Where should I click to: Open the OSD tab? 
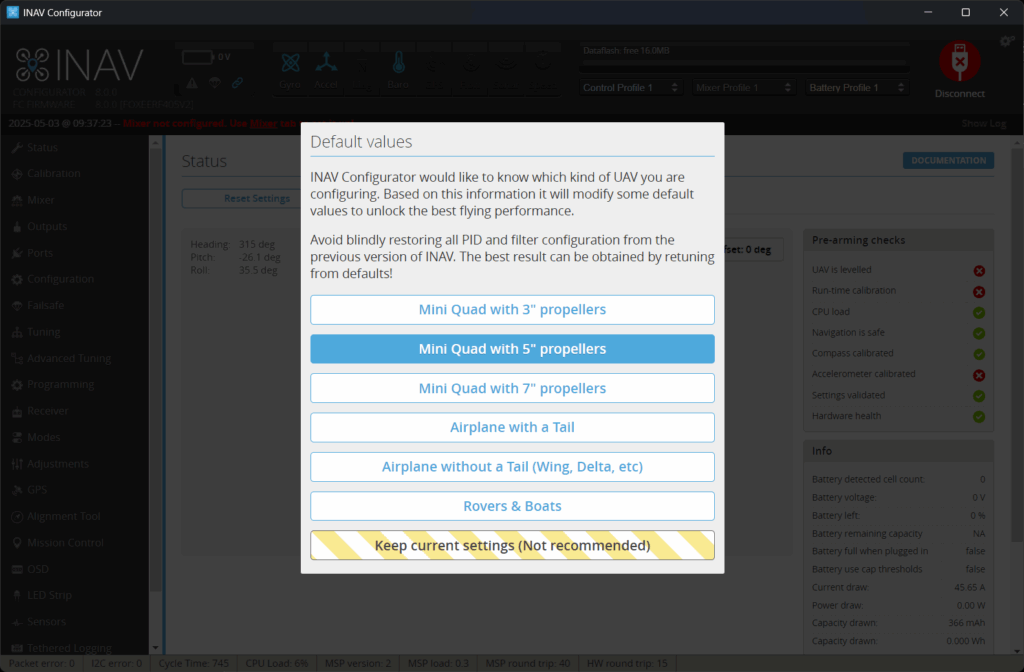click(x=74, y=569)
